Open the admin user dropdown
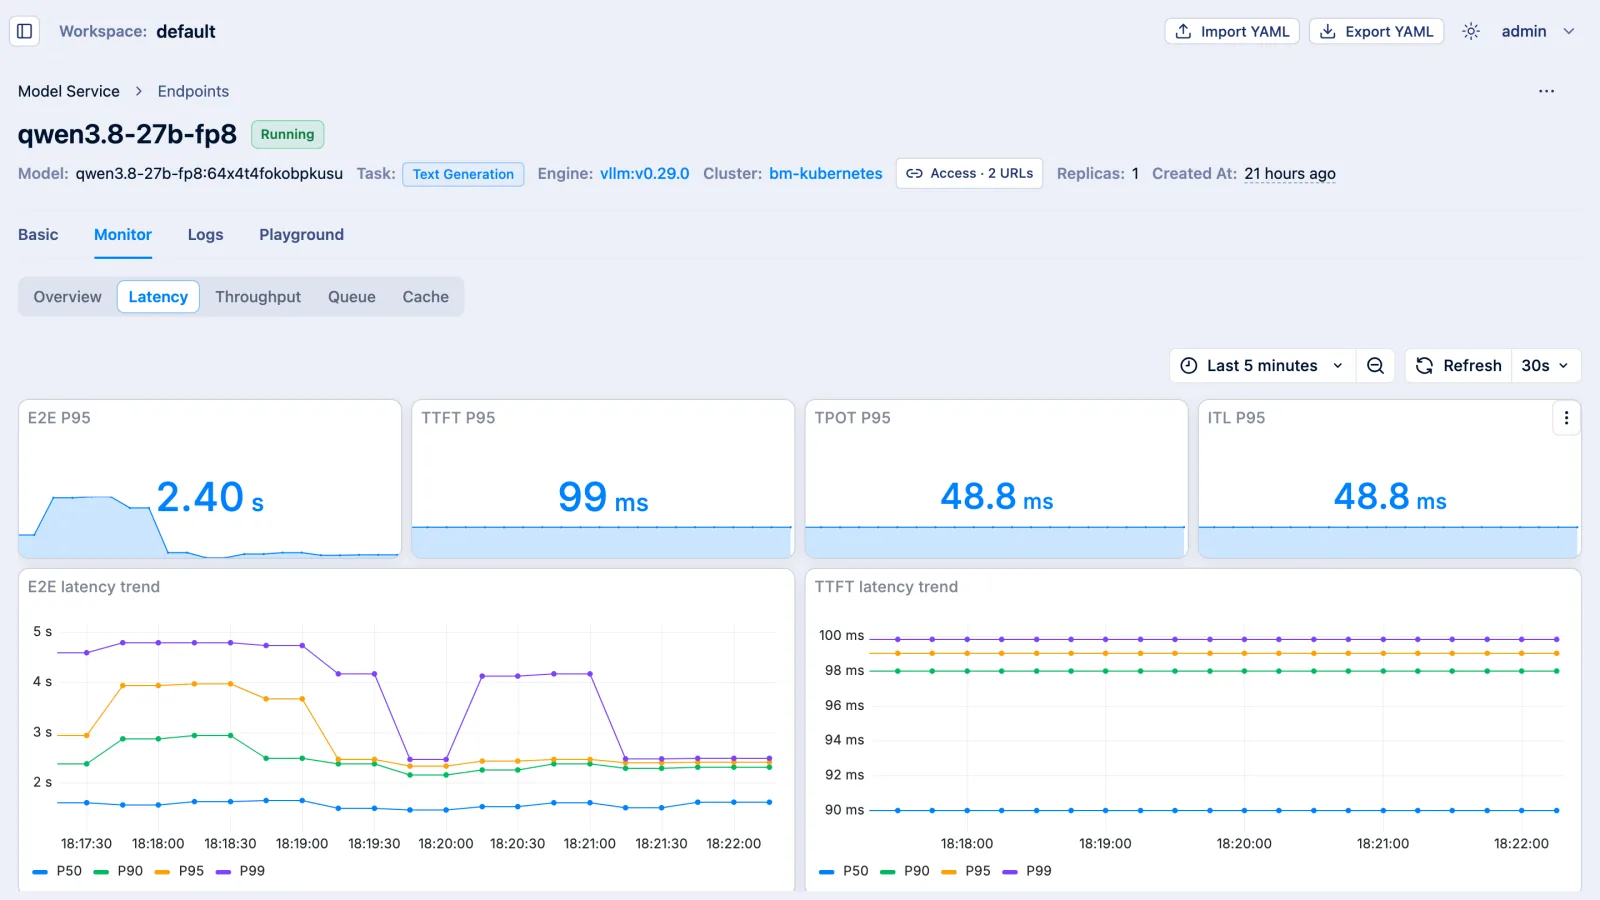 1538,31
